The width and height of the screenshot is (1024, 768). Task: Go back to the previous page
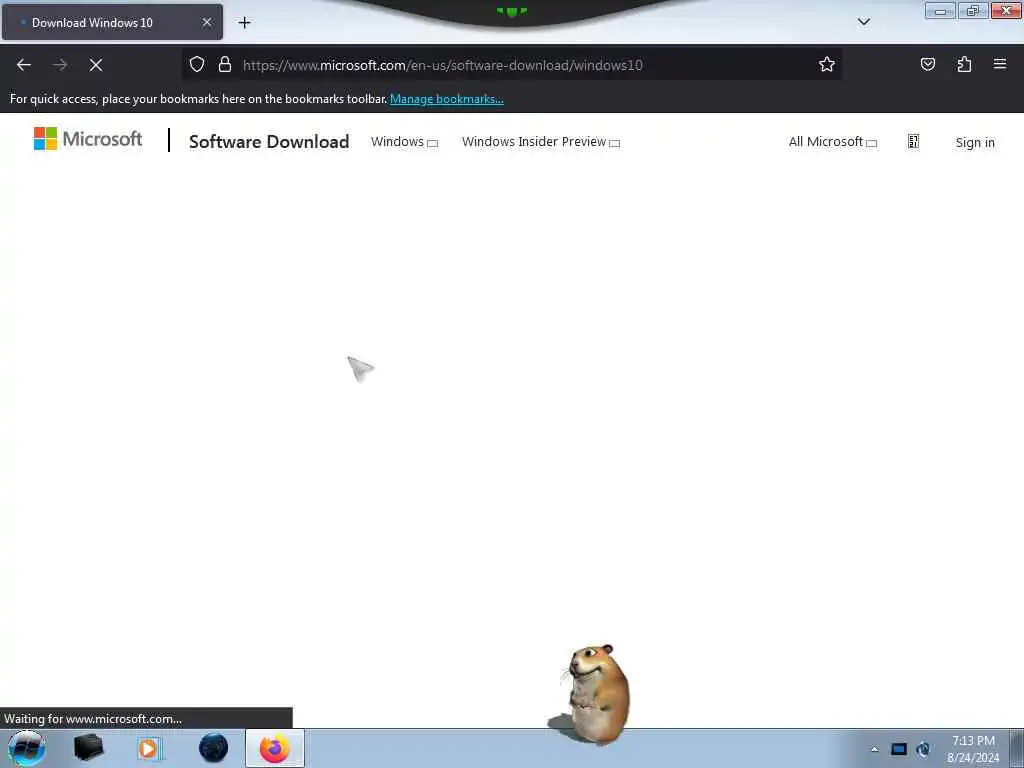point(24,65)
